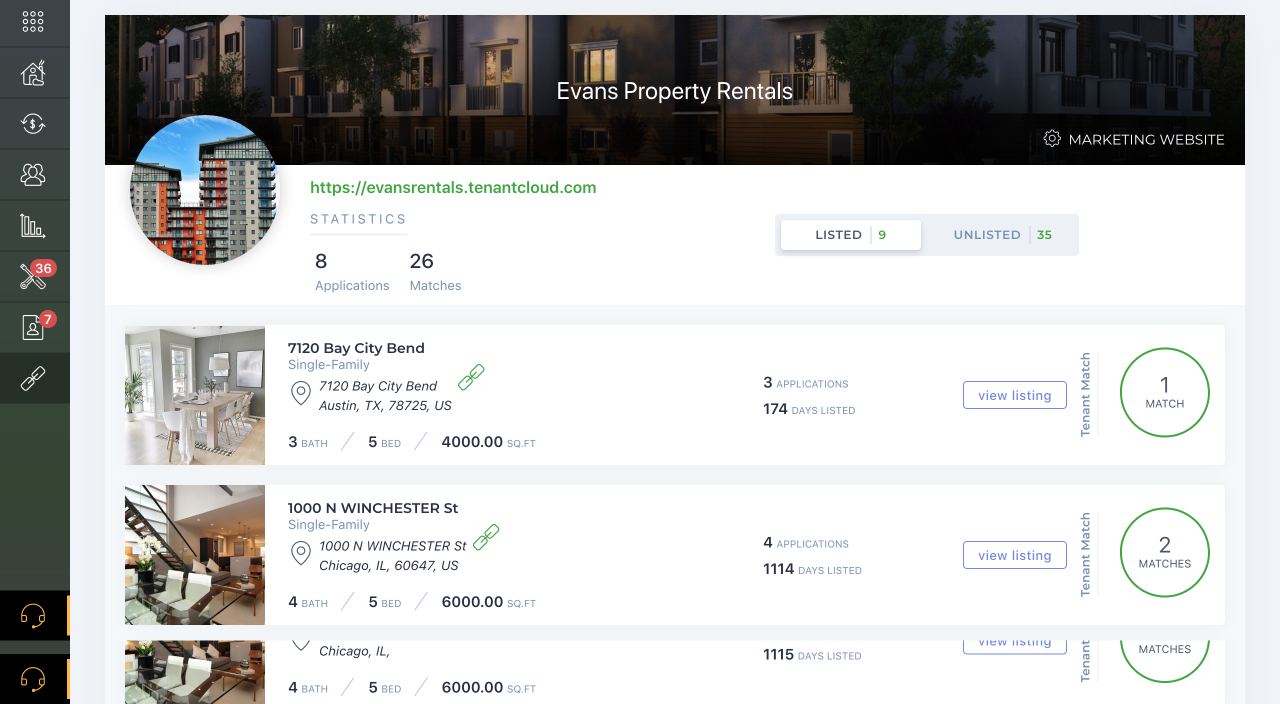Copy listing link beside 7120 Bay City Bend
This screenshot has height=704, width=1280.
[470, 376]
